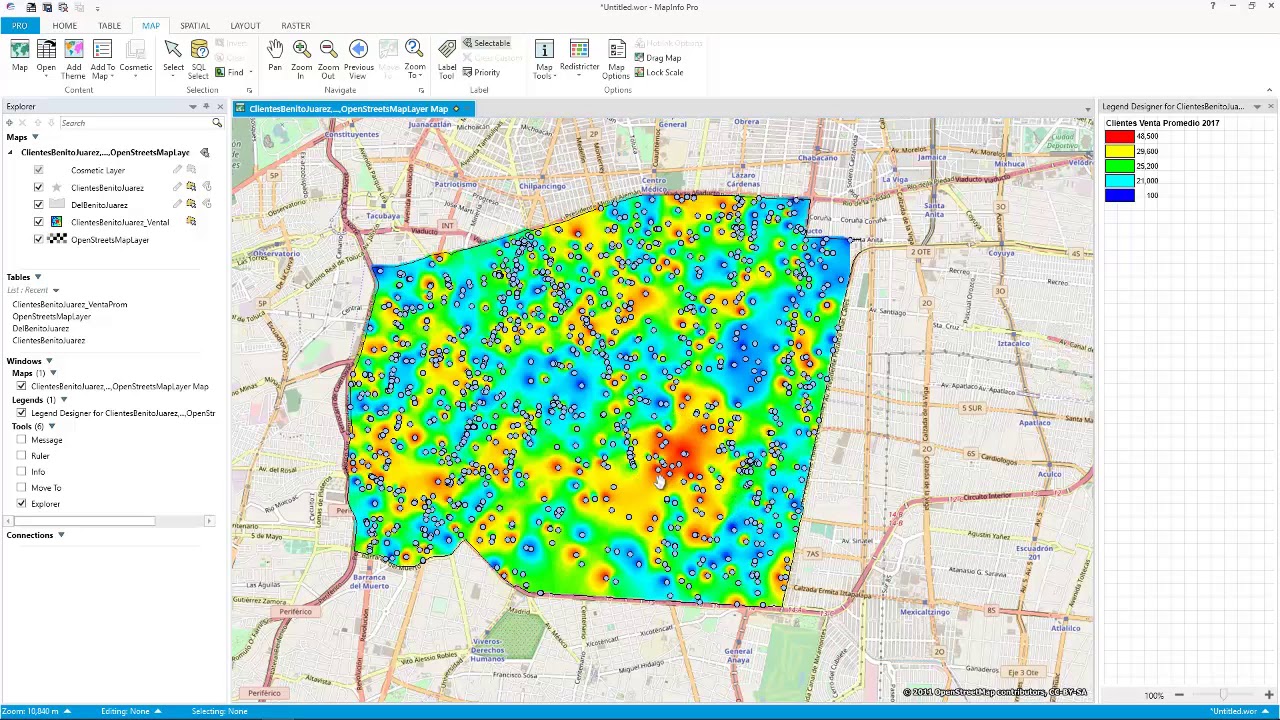1280x720 pixels.
Task: Collapse the ClientesBenitoJuarez map tree node
Action: [x=11, y=152]
